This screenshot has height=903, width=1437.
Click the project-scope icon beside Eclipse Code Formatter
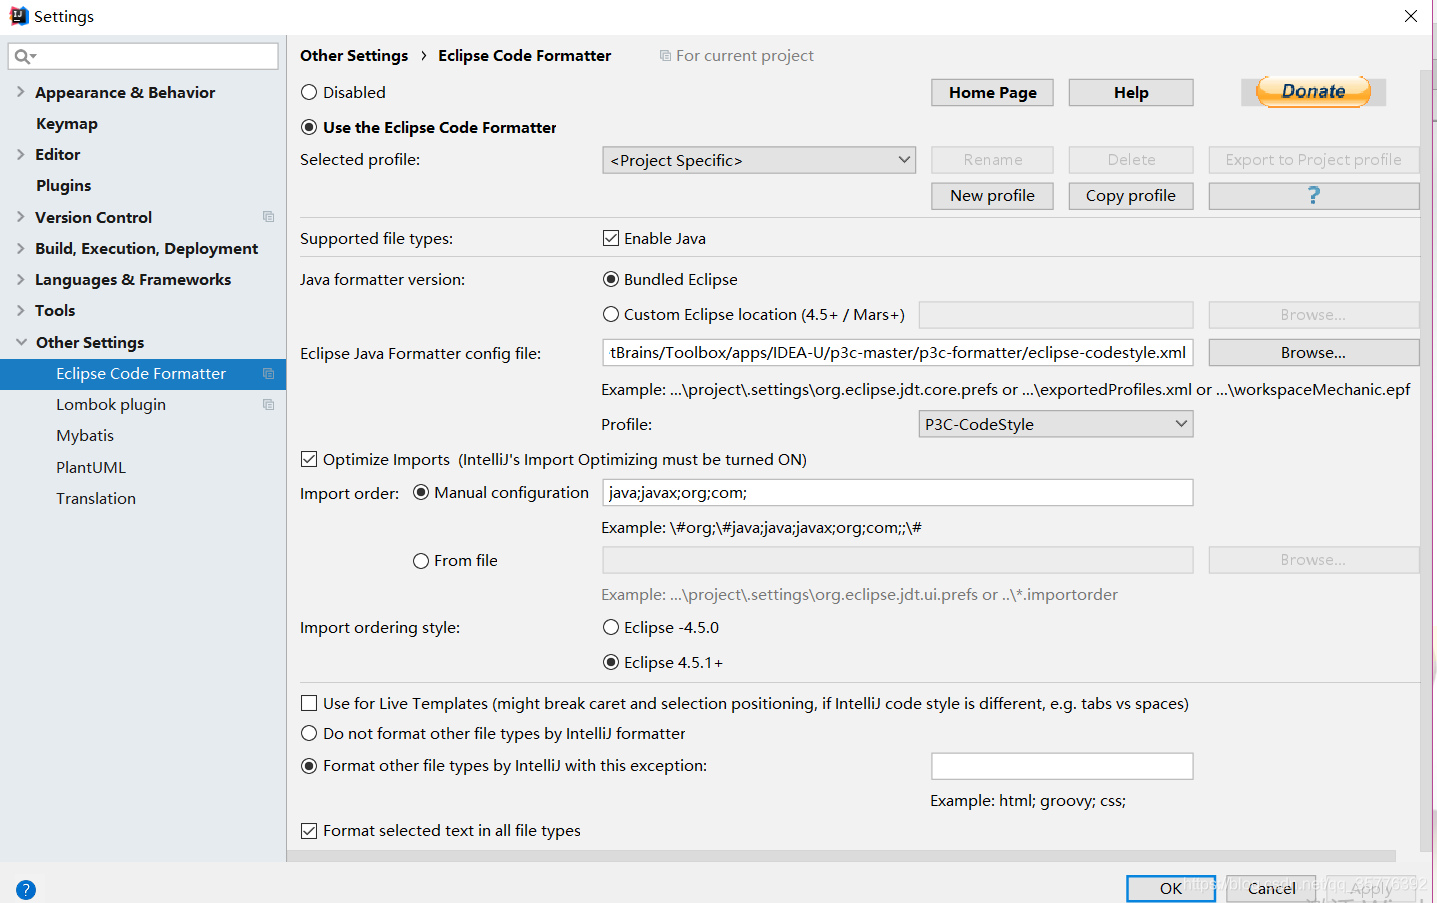(x=268, y=373)
